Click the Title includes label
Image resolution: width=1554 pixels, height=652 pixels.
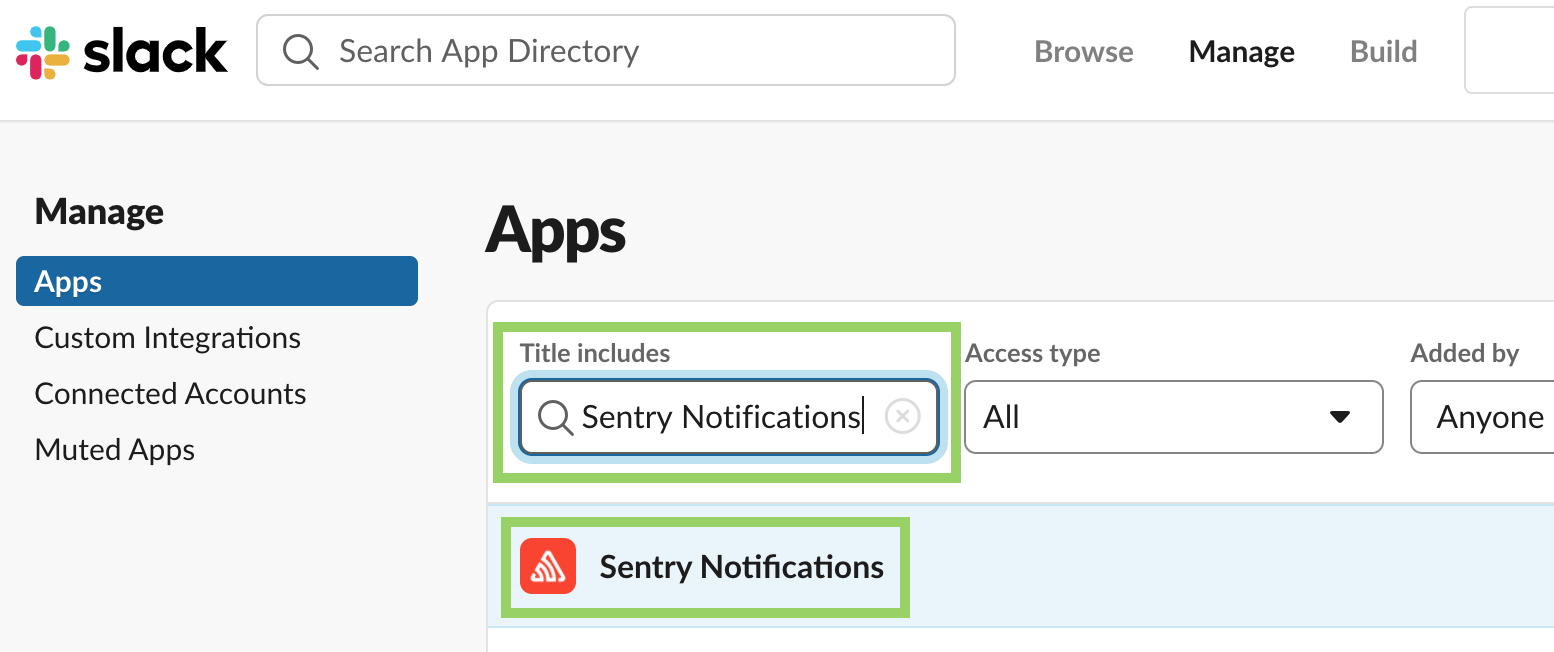click(x=595, y=353)
